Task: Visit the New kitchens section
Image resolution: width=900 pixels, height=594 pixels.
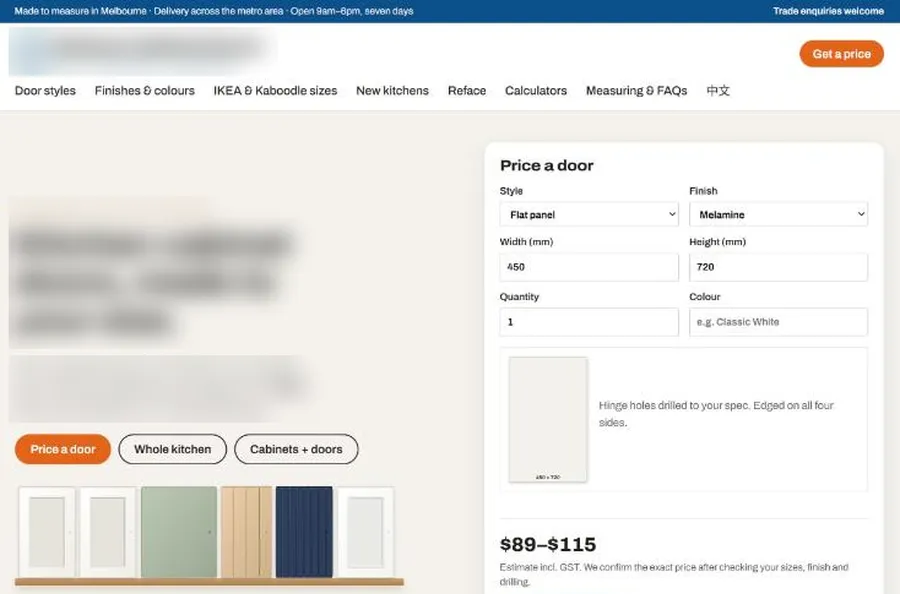Action: click(x=393, y=91)
